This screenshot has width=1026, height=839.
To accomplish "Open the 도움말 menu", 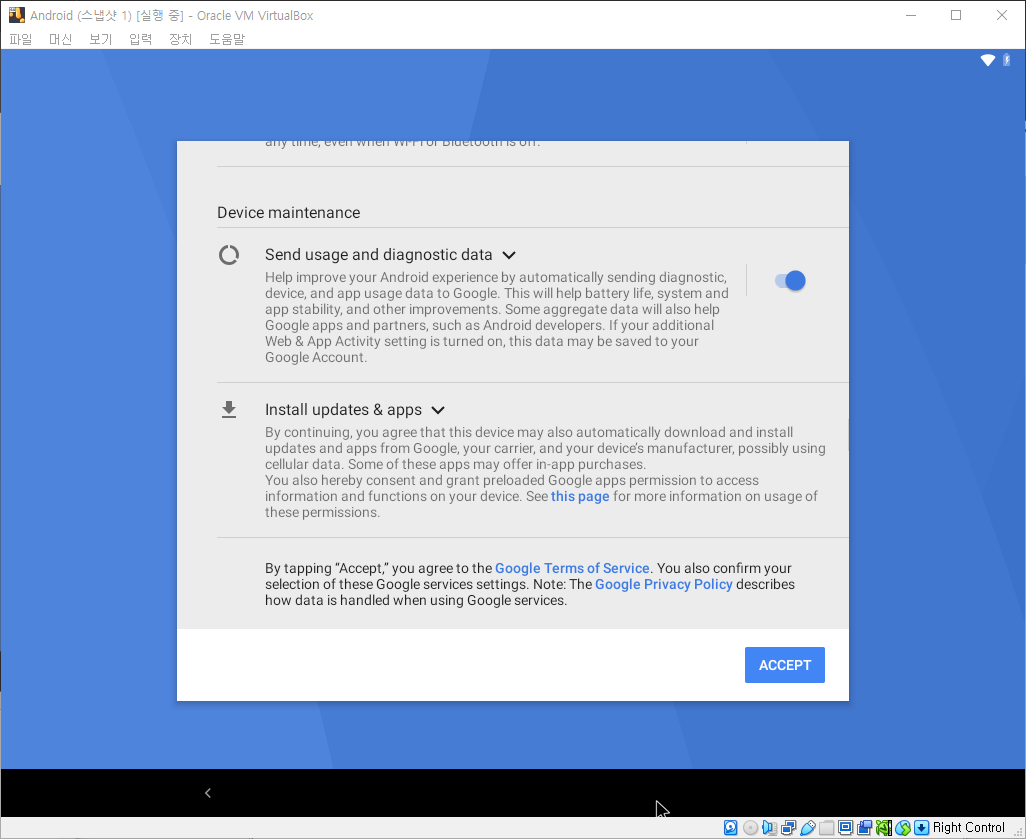I will pyautogui.click(x=227, y=39).
